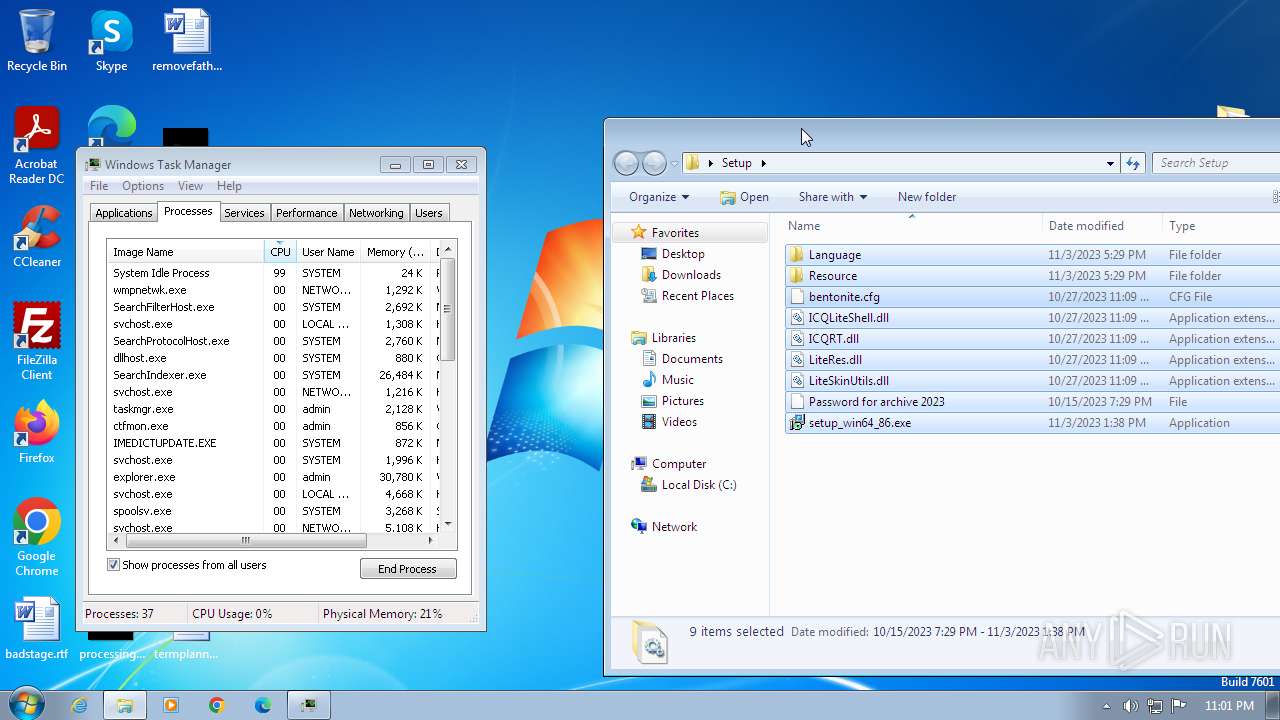Click the Chrome taskbar icon
This screenshot has height=720, width=1280.
(x=217, y=705)
